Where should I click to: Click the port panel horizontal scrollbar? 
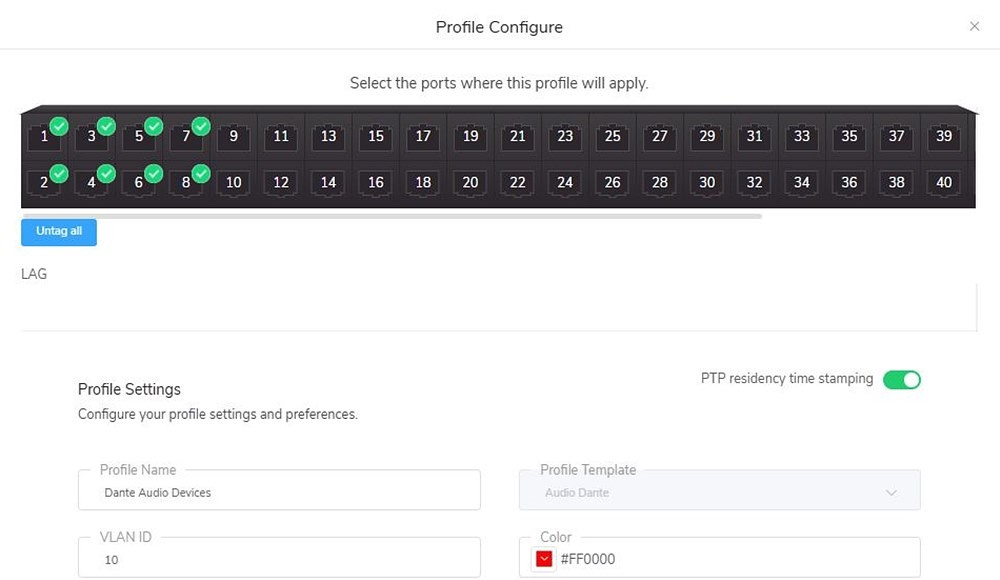[x=392, y=216]
